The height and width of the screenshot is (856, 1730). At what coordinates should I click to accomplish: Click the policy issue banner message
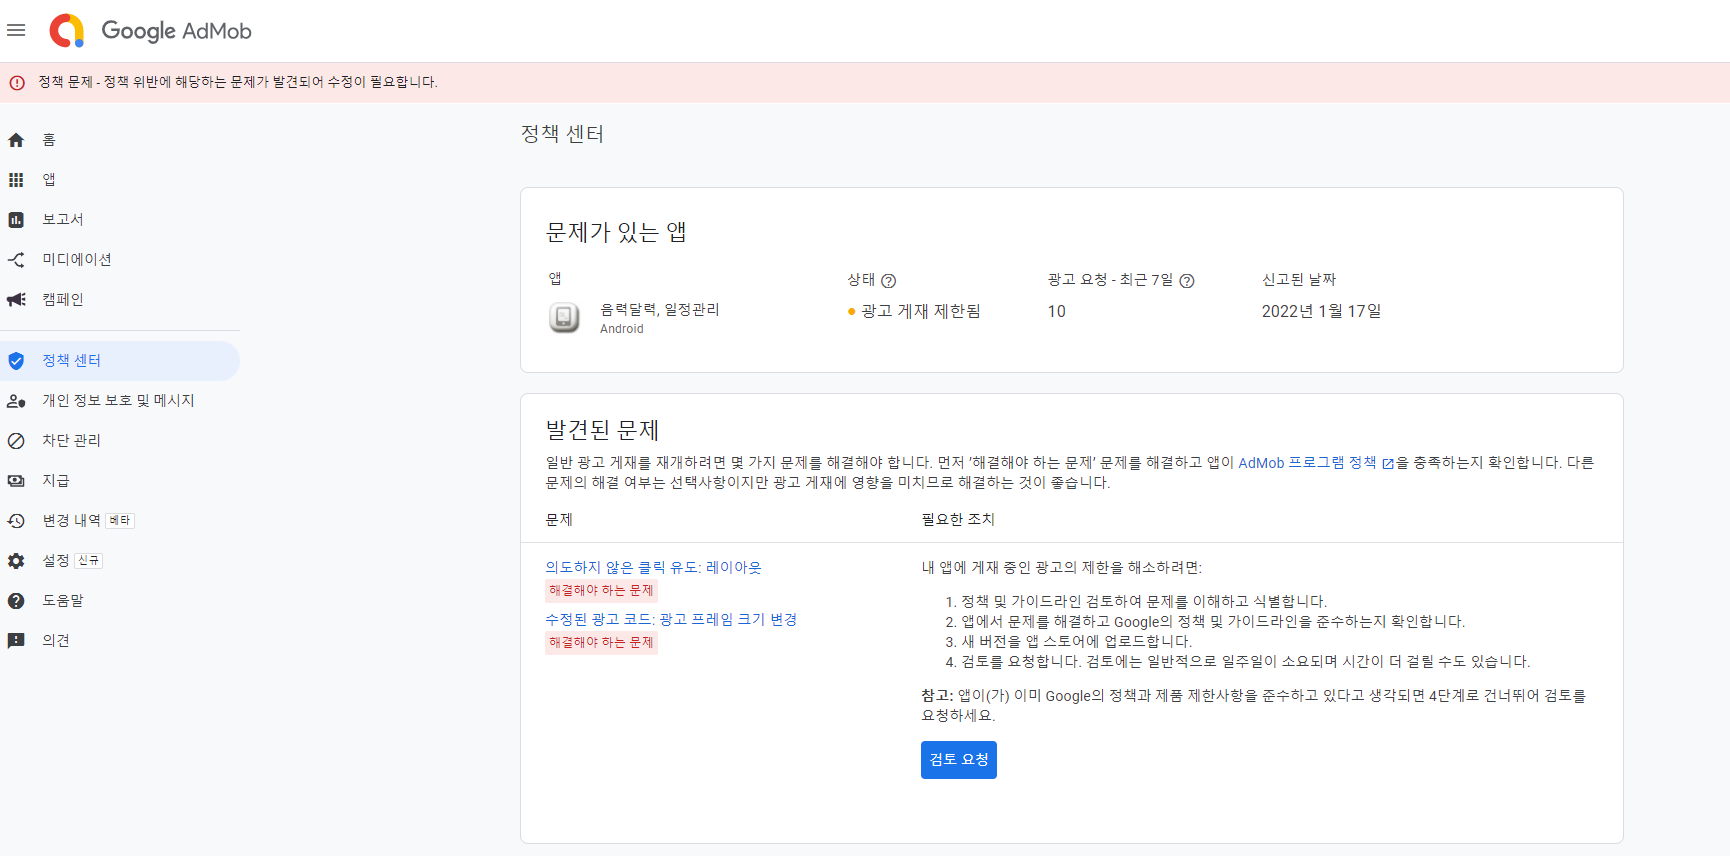[238, 82]
